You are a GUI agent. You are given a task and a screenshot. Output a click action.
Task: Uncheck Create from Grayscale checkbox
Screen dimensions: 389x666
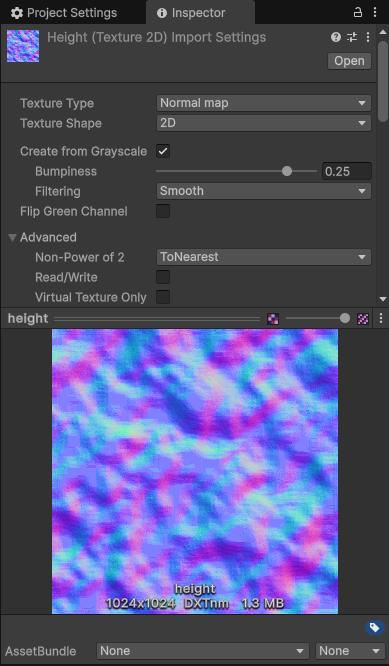coord(163,151)
